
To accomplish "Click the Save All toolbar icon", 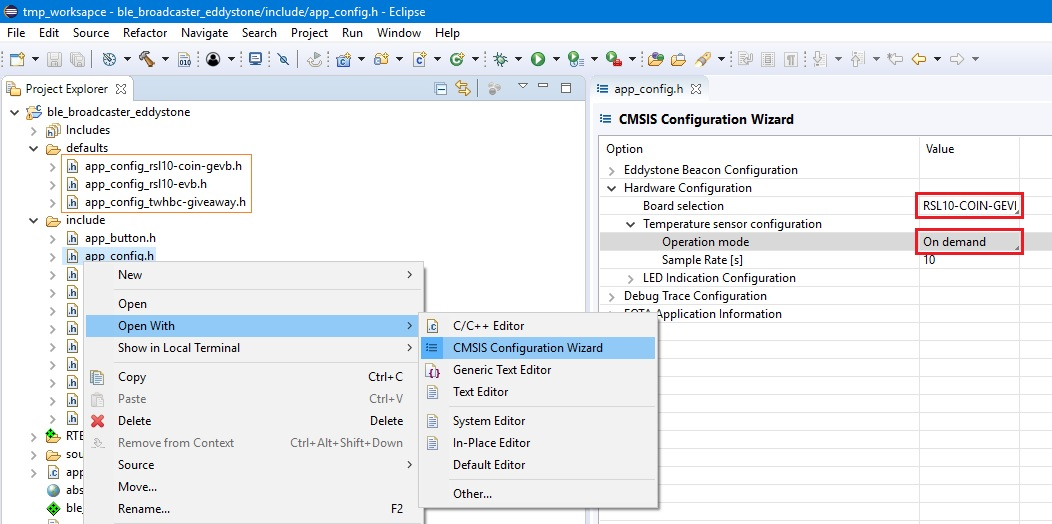I will tap(76, 59).
